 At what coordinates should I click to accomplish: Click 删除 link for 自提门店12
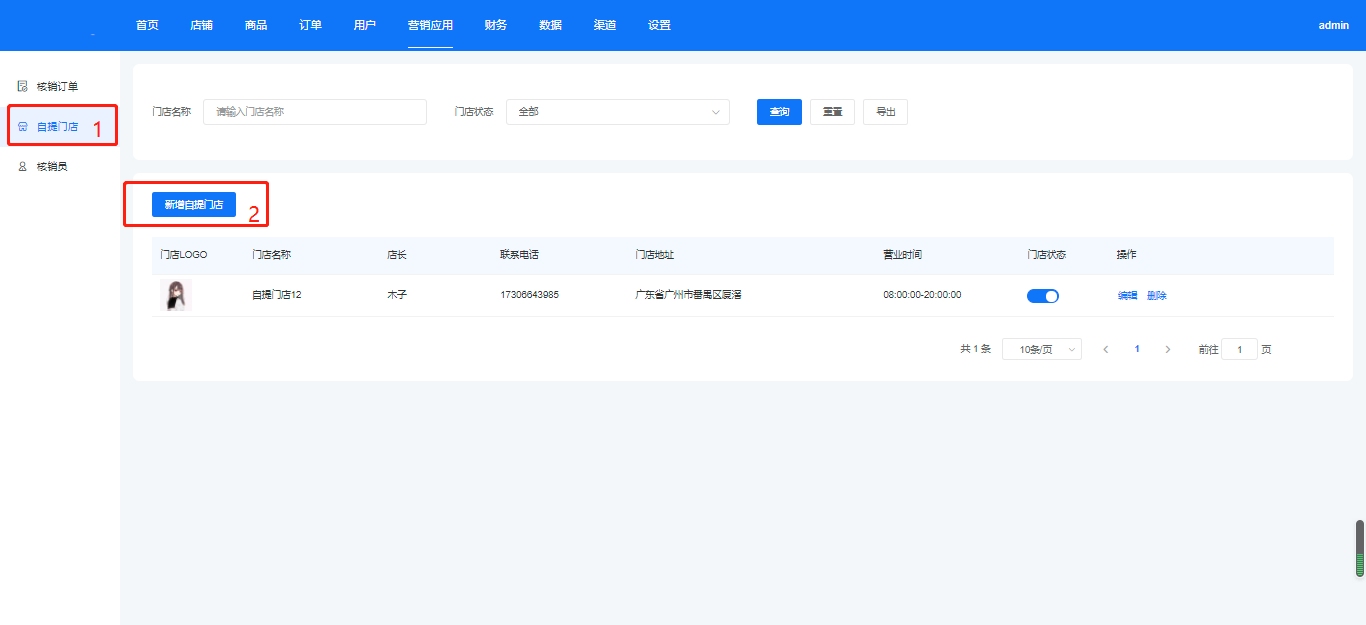pyautogui.click(x=1157, y=296)
